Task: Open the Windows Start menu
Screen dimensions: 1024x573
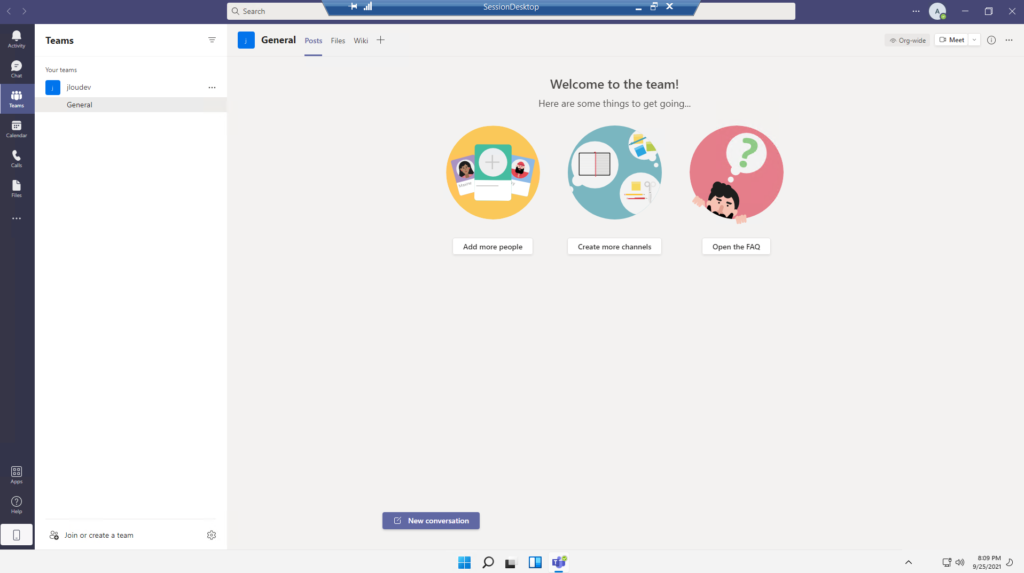Action: coord(464,562)
